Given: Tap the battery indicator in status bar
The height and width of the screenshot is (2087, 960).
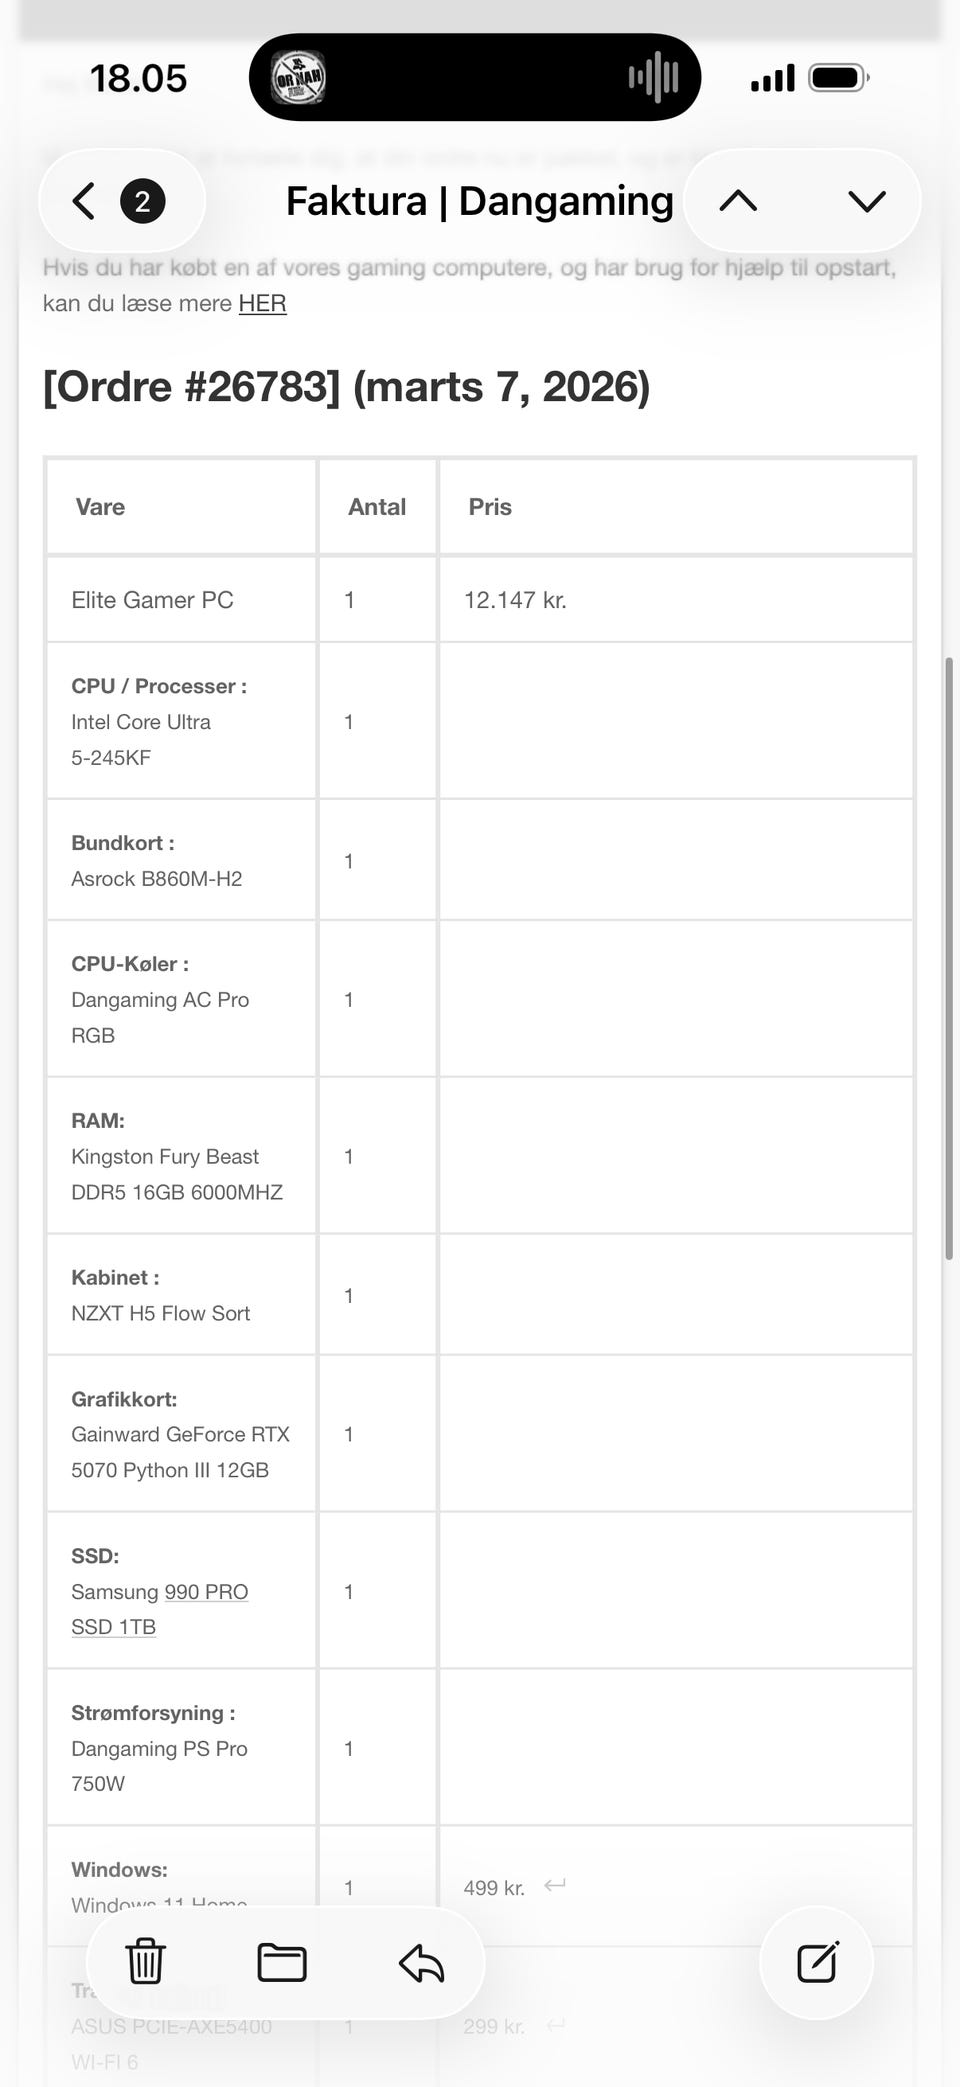Looking at the screenshot, I should tap(838, 77).
